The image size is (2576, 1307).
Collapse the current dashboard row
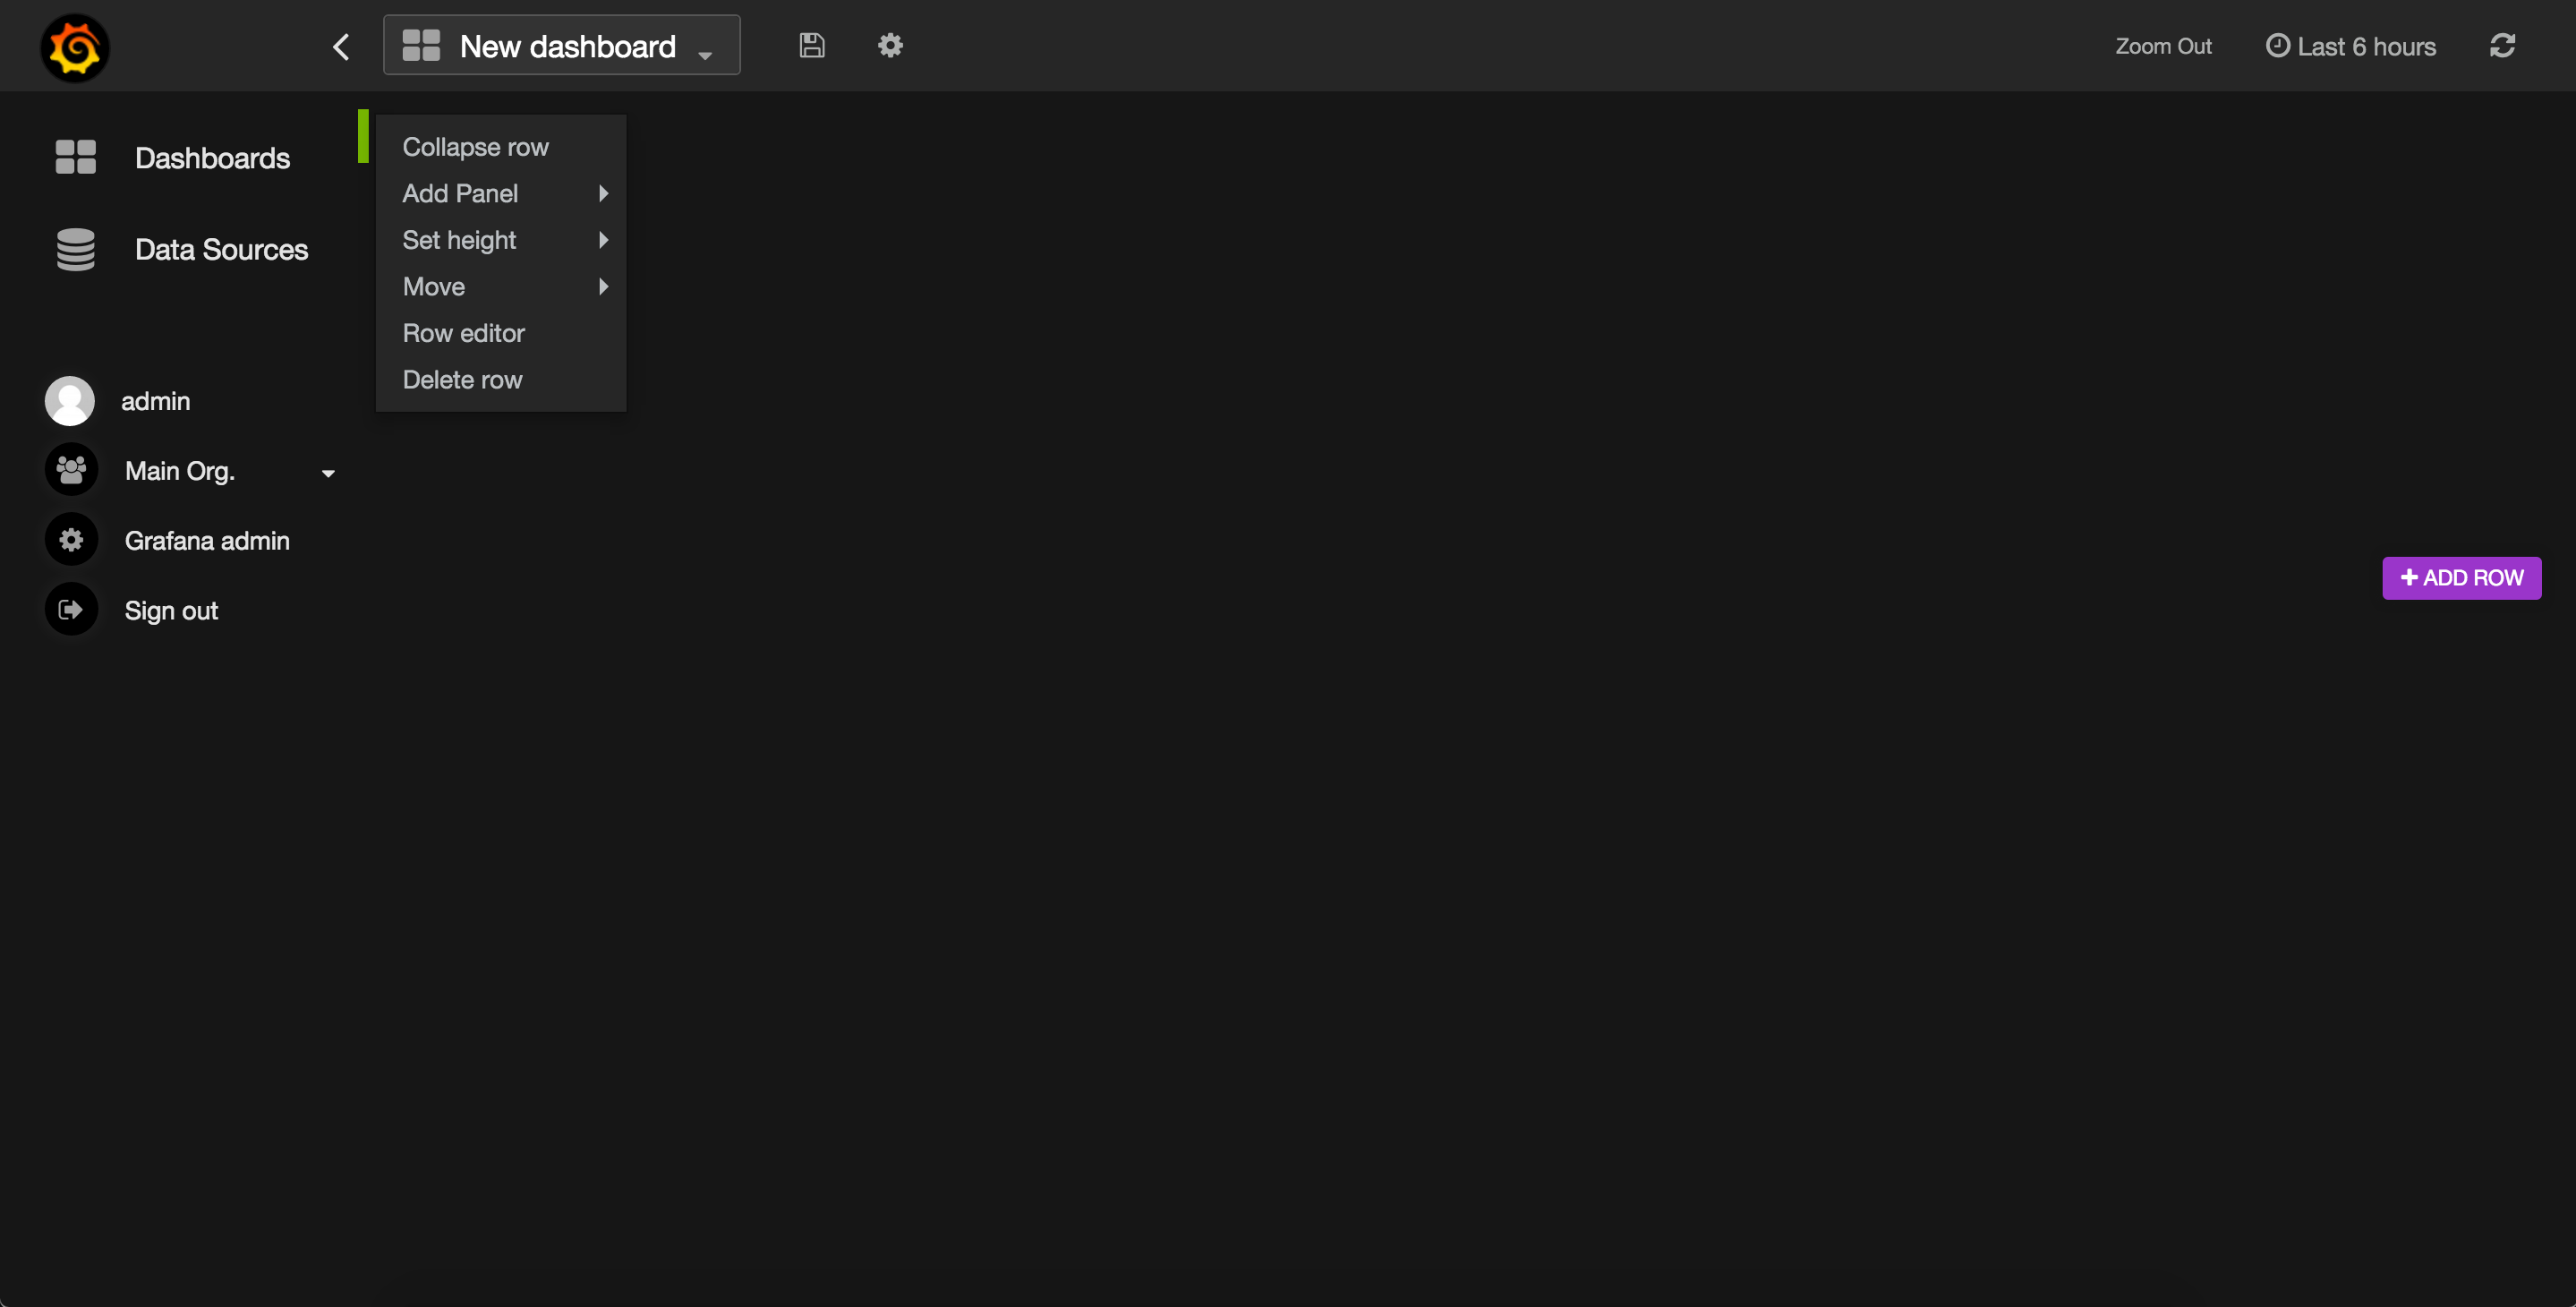[x=476, y=145]
